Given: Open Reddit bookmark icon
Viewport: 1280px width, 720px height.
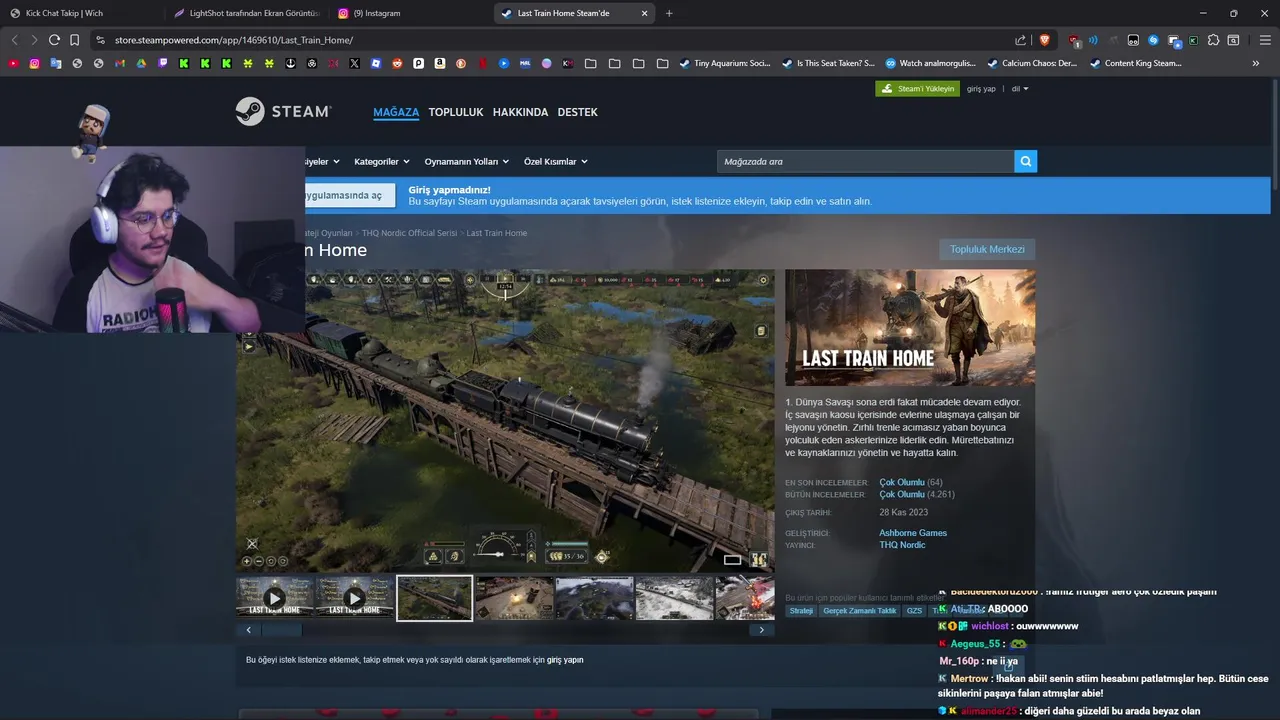Looking at the screenshot, I should click(x=397, y=63).
